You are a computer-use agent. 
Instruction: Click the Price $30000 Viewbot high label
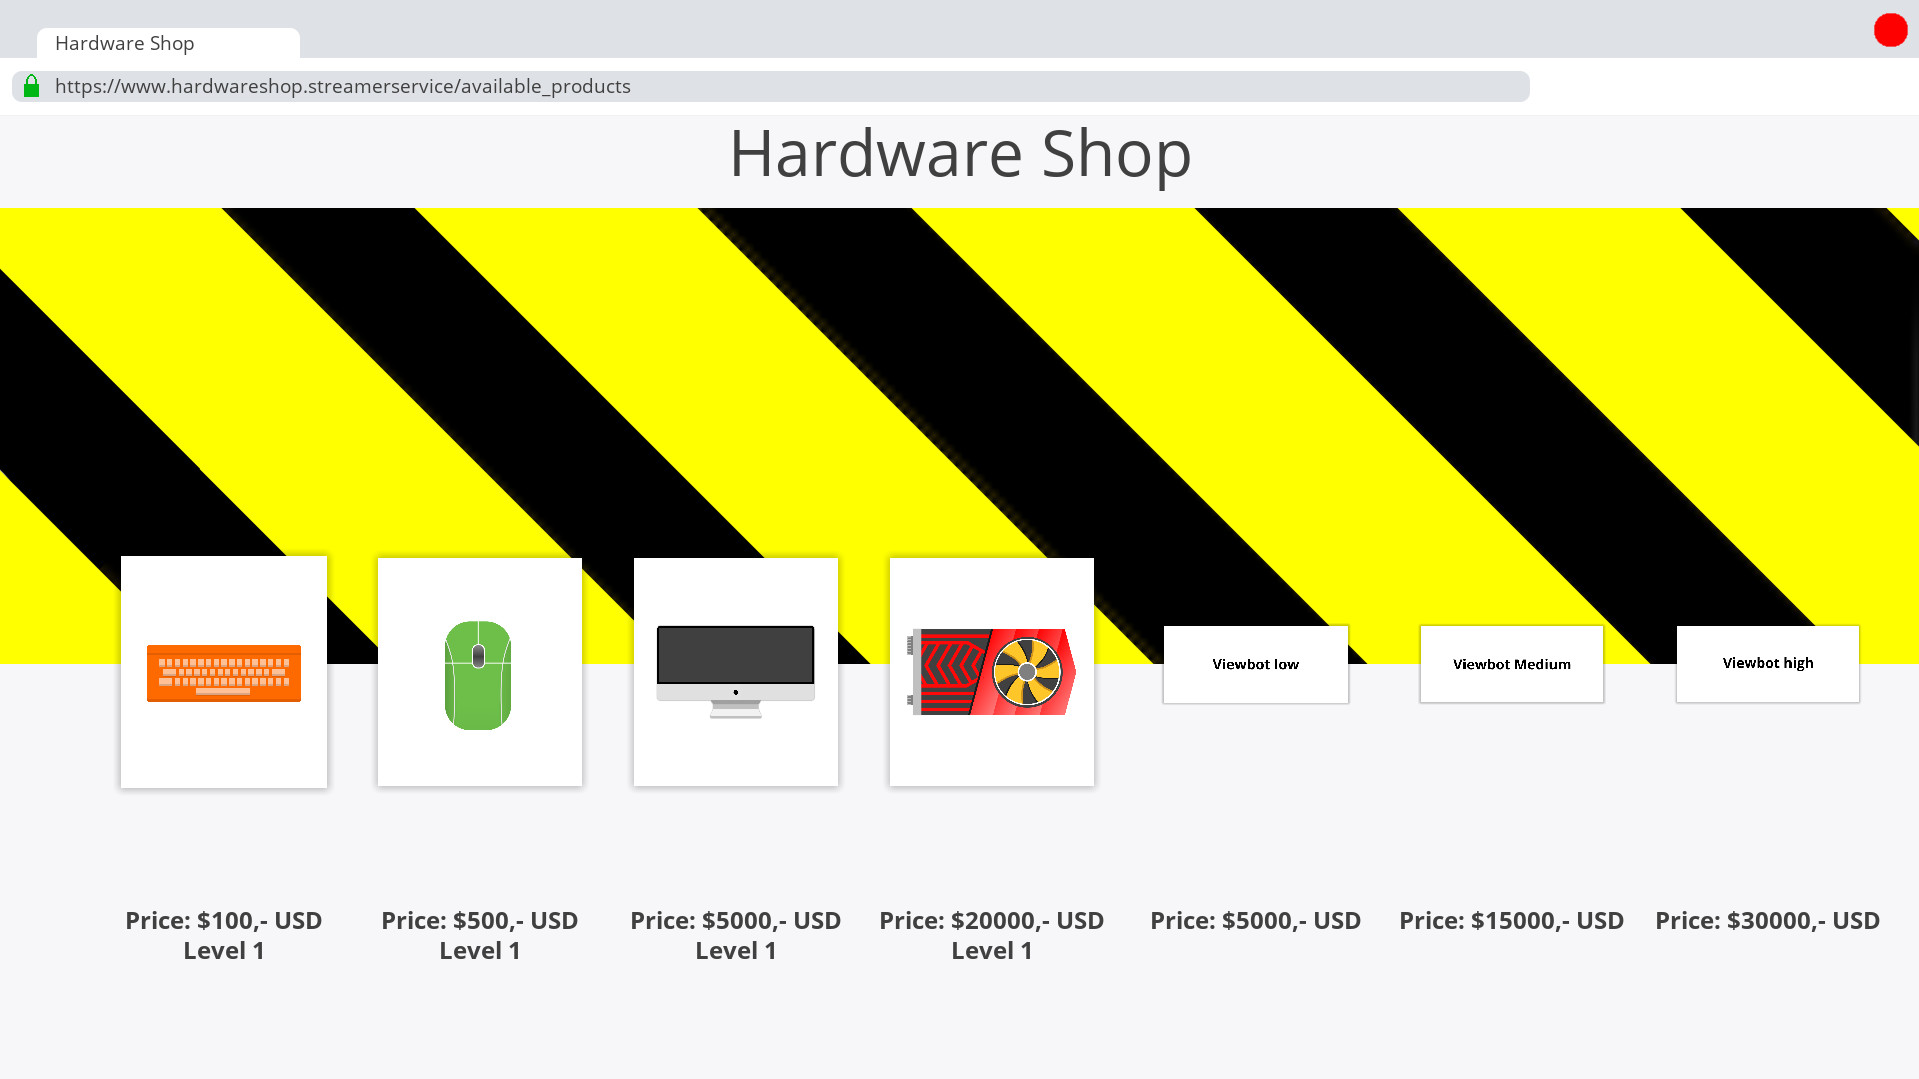point(1767,920)
